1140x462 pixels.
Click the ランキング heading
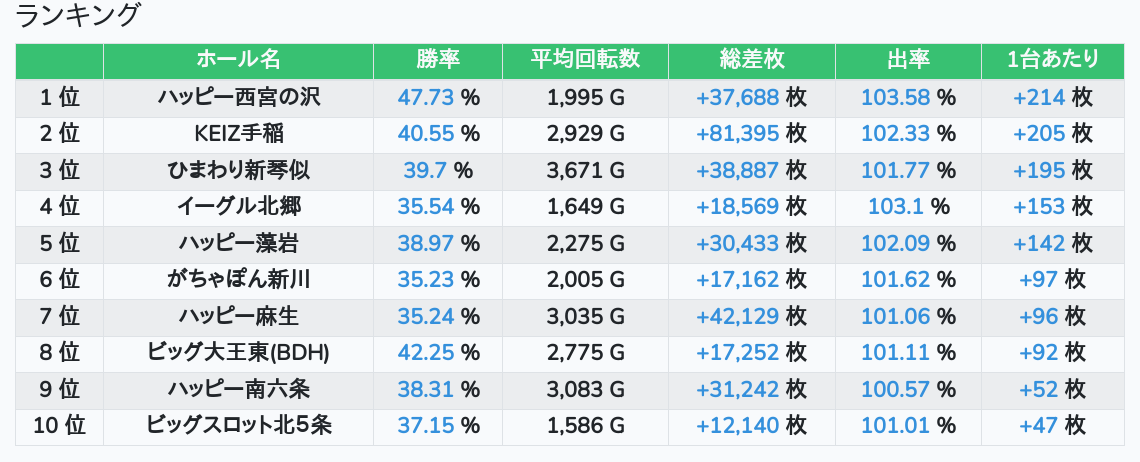[79, 16]
